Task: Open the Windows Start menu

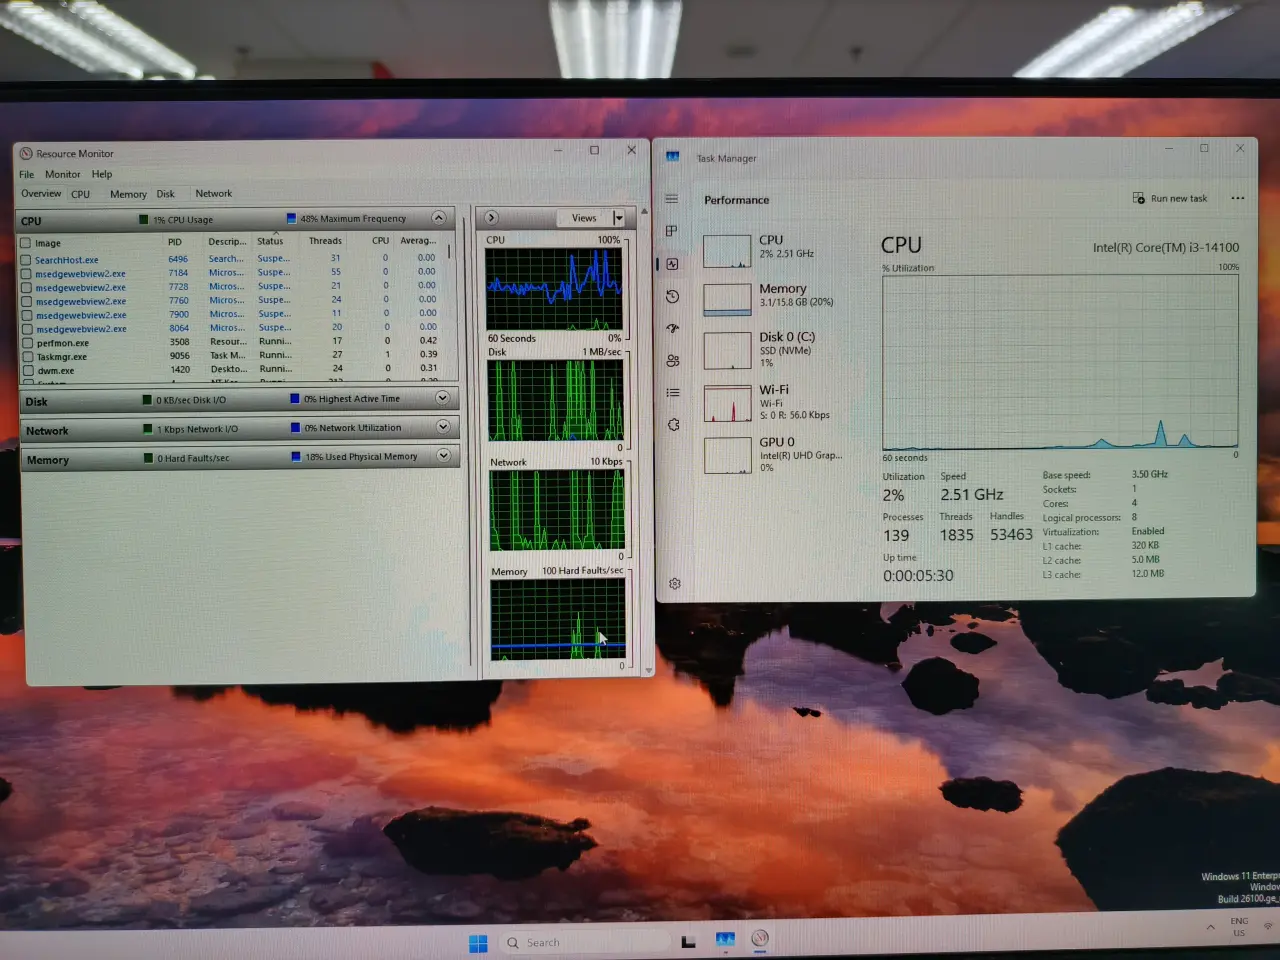Action: point(478,943)
